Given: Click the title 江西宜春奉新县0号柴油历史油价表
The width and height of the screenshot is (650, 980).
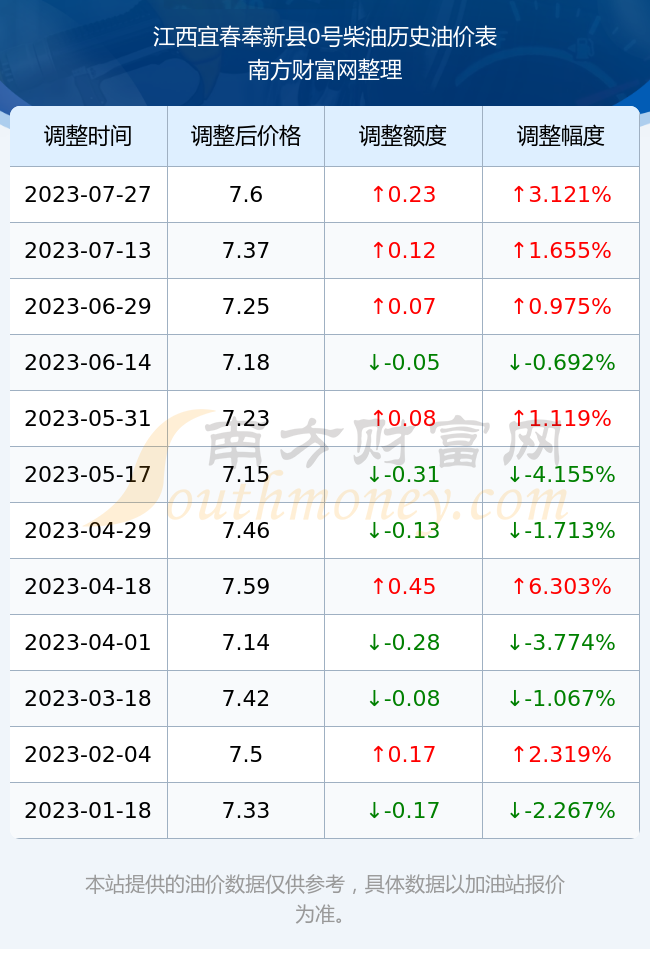Looking at the screenshot, I should click(324, 37).
